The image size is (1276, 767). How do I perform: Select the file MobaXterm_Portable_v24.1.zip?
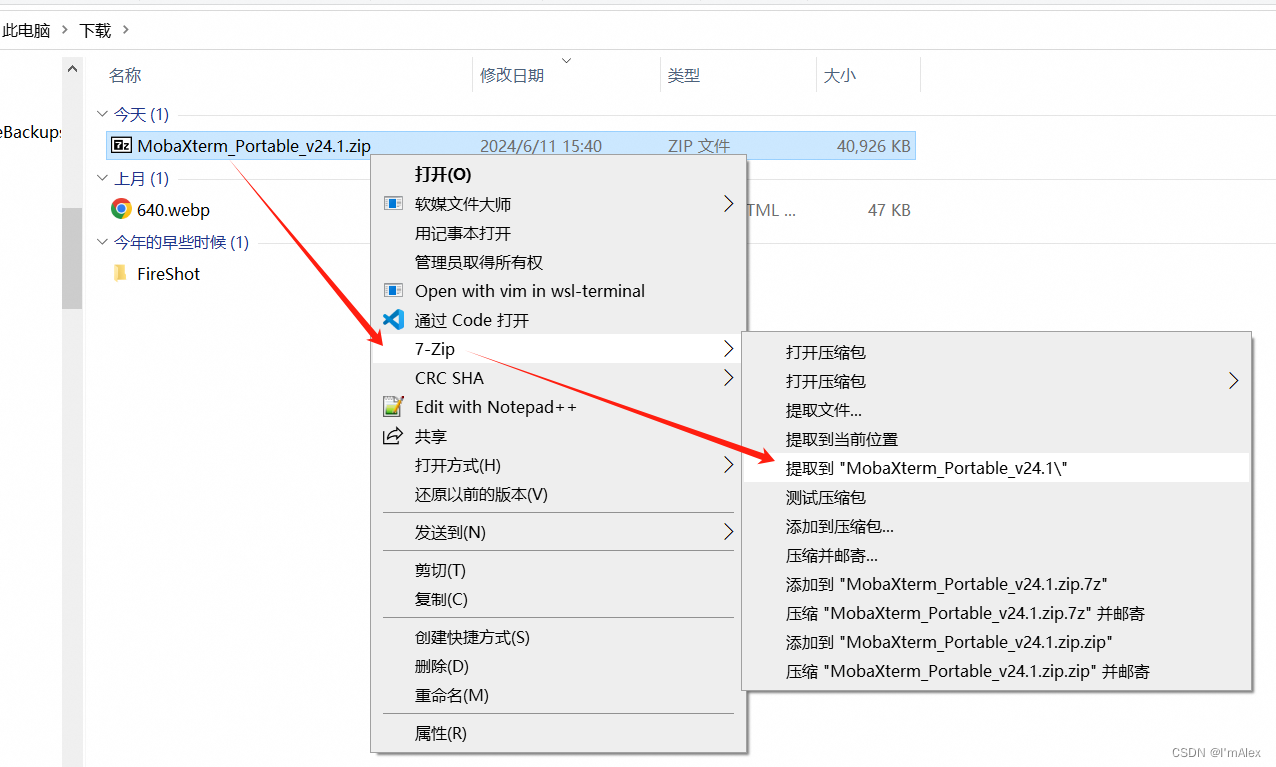(x=254, y=146)
